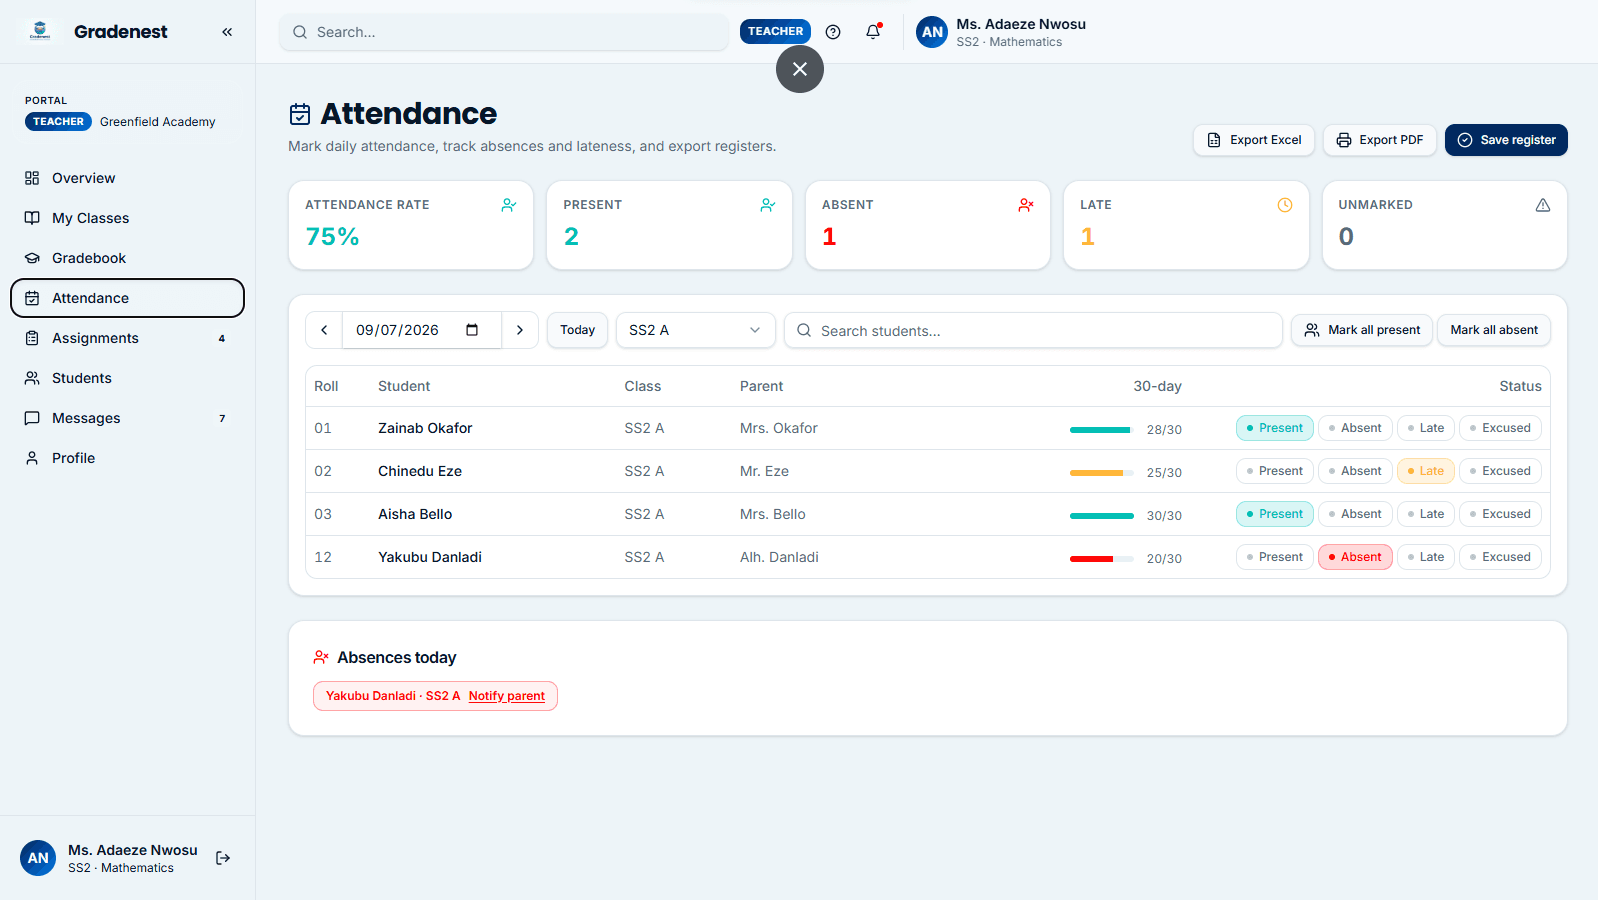Click student name Zainab Okafor
1598x900 pixels.
pos(425,428)
